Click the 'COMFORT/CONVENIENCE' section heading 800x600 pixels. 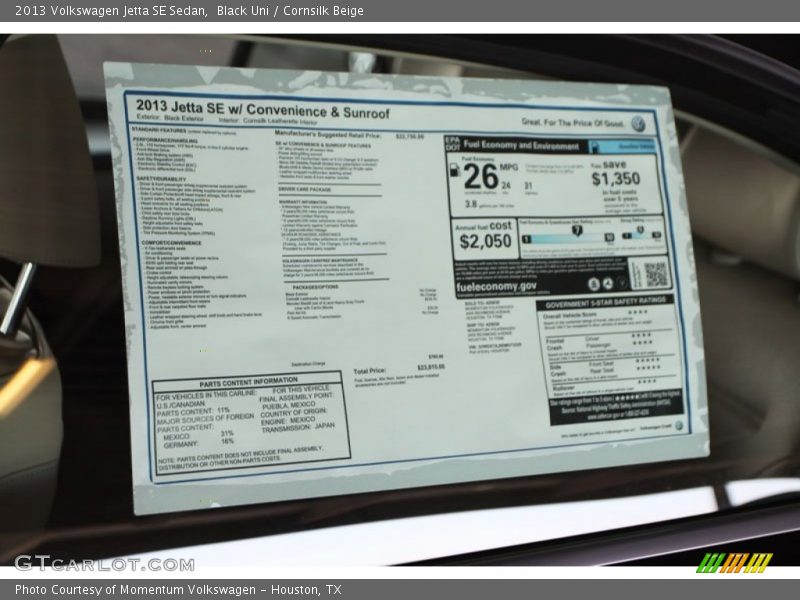point(171,243)
